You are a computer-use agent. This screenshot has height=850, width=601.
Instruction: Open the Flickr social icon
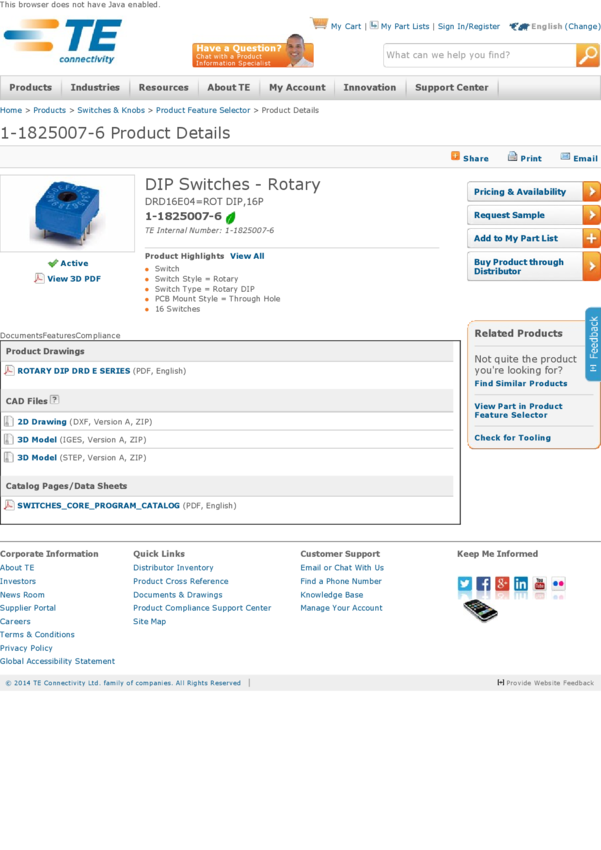pyautogui.click(x=558, y=584)
